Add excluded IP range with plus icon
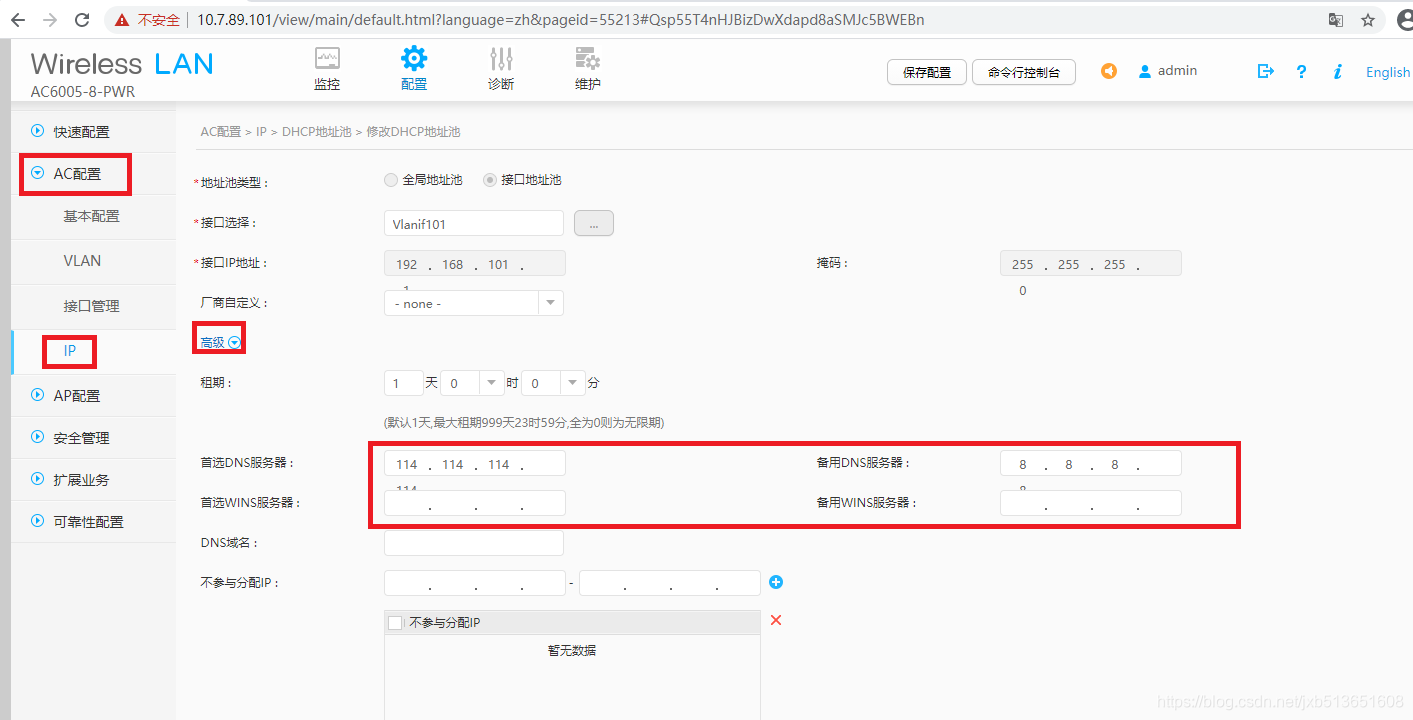The width and height of the screenshot is (1413, 720). tap(776, 582)
